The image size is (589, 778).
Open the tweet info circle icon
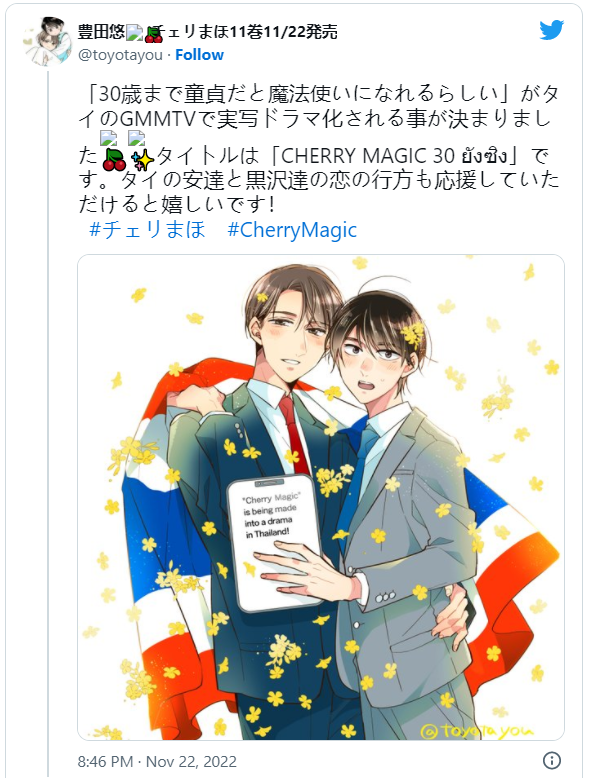[552, 760]
